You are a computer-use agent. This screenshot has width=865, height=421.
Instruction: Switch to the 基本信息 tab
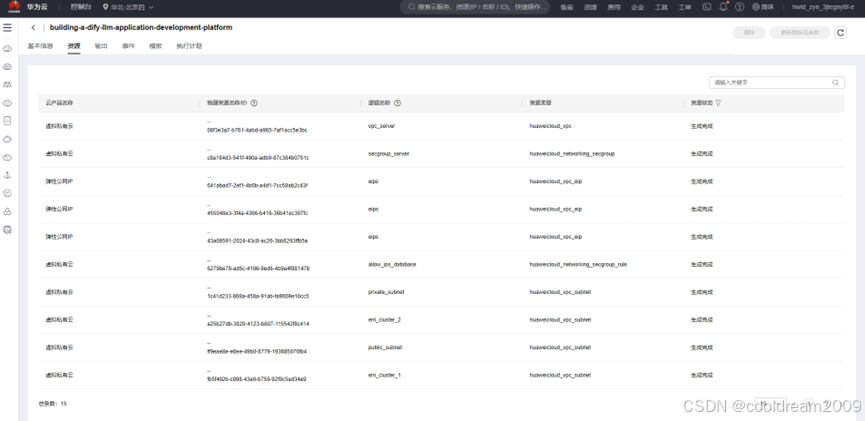pos(40,46)
